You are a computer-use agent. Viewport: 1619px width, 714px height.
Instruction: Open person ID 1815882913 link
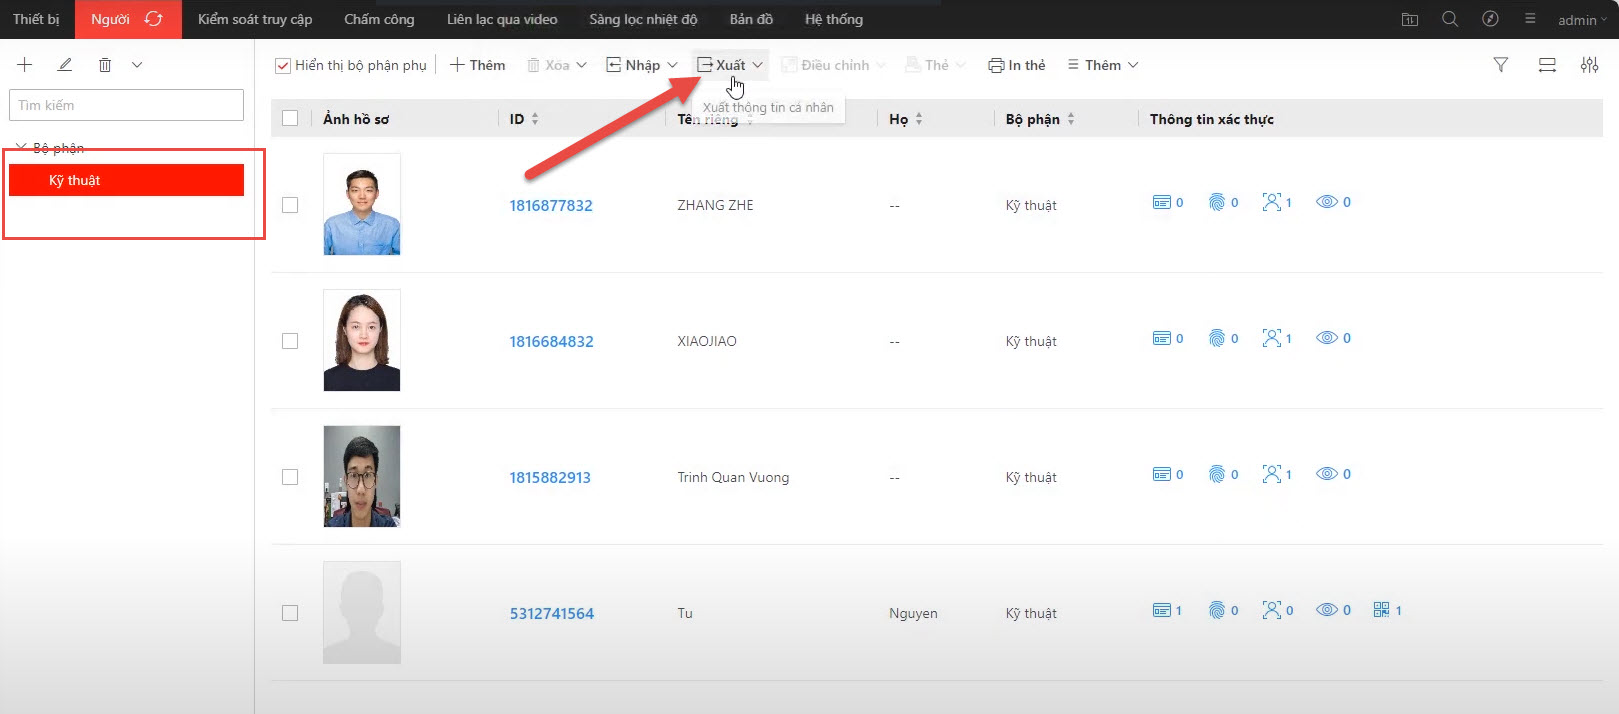click(x=550, y=478)
